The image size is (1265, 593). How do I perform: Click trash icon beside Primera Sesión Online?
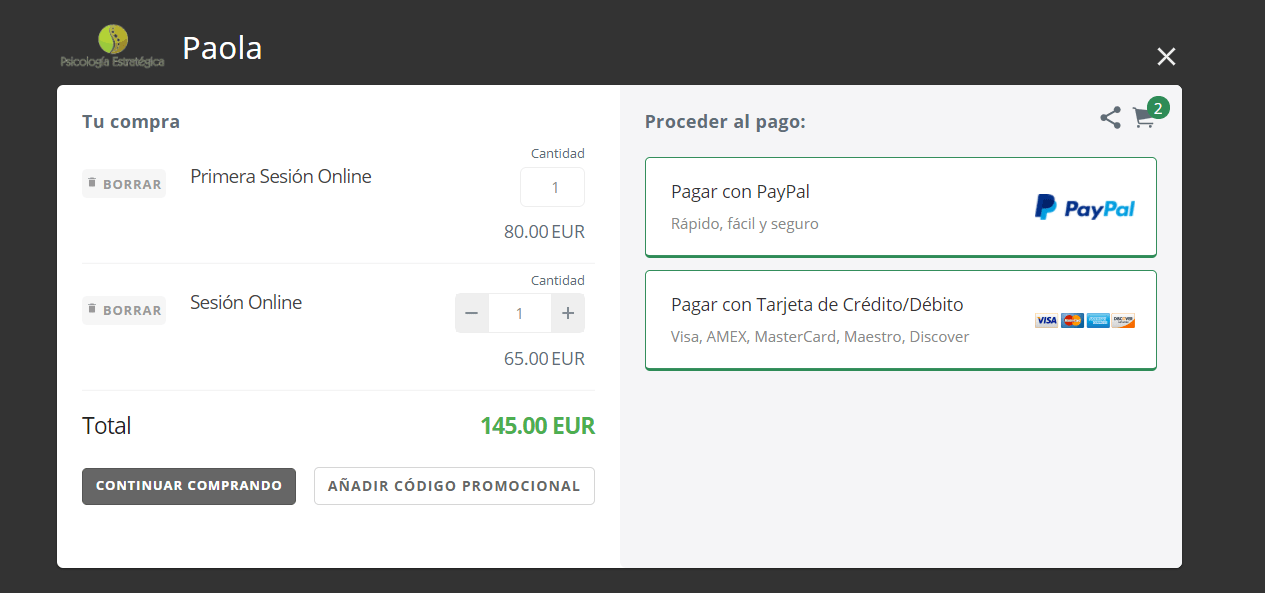pyautogui.click(x=92, y=183)
